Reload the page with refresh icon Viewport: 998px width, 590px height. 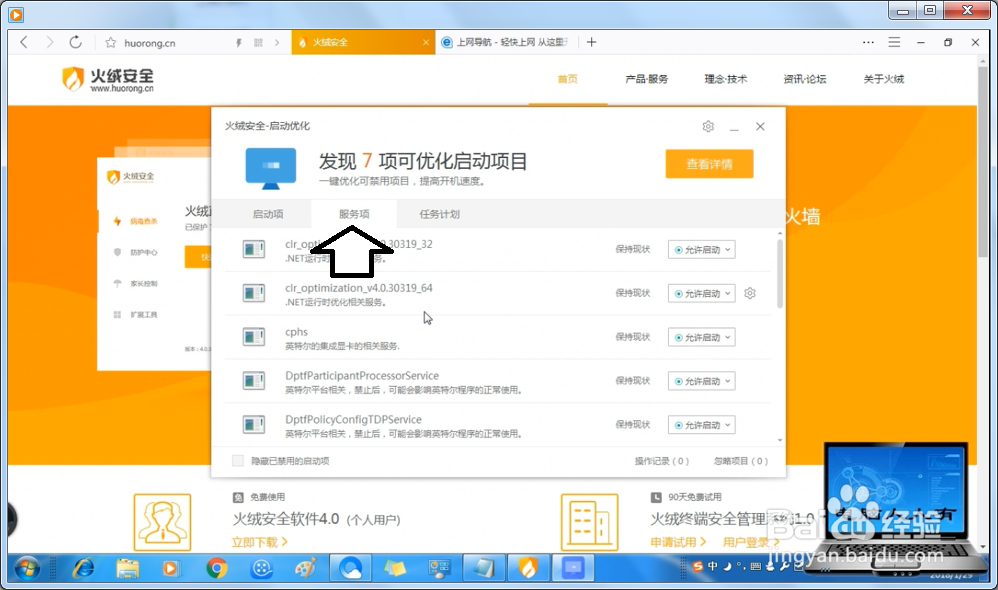[x=75, y=42]
